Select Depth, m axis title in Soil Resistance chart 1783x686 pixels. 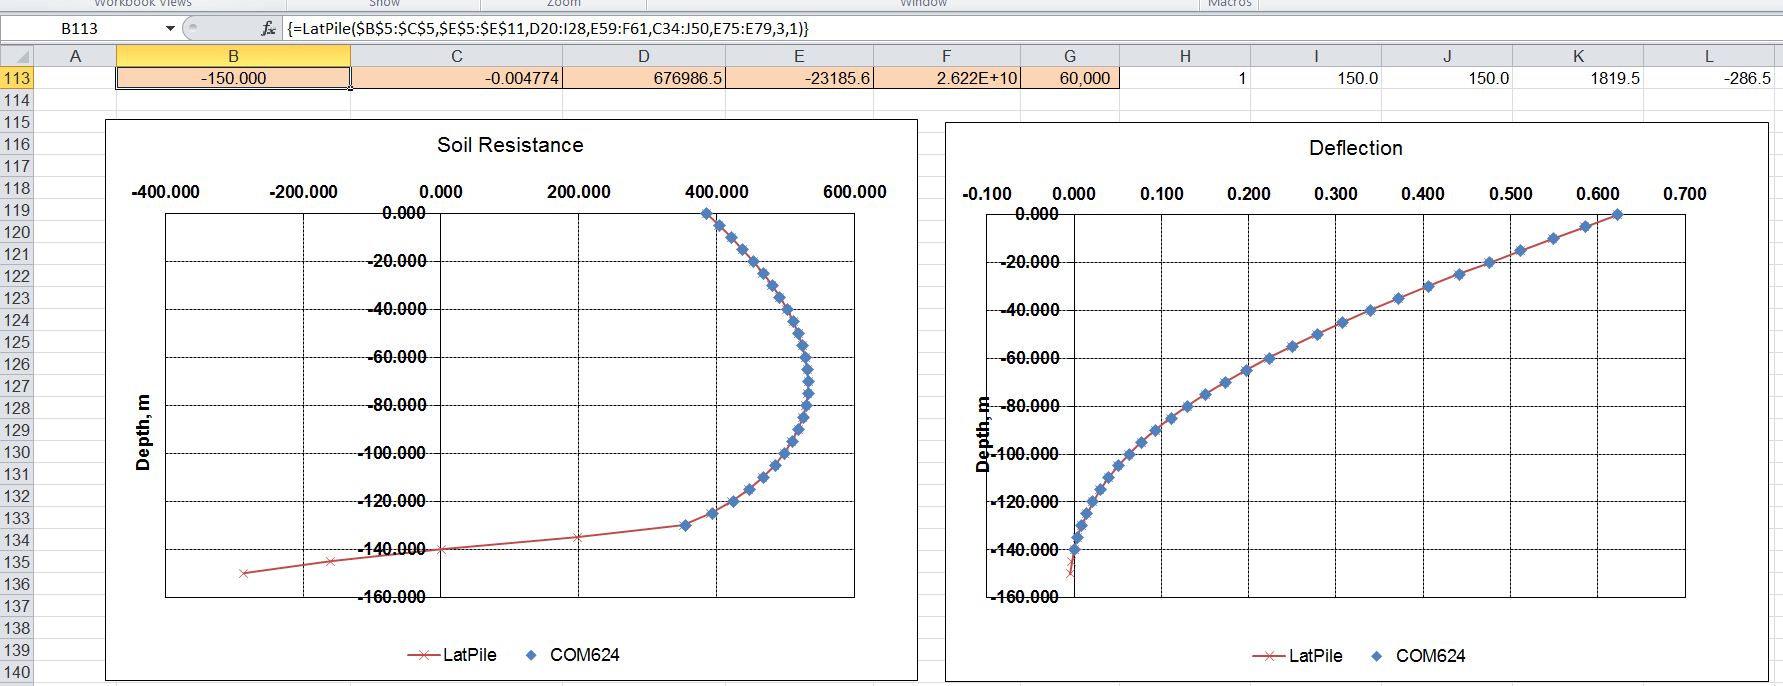[143, 432]
